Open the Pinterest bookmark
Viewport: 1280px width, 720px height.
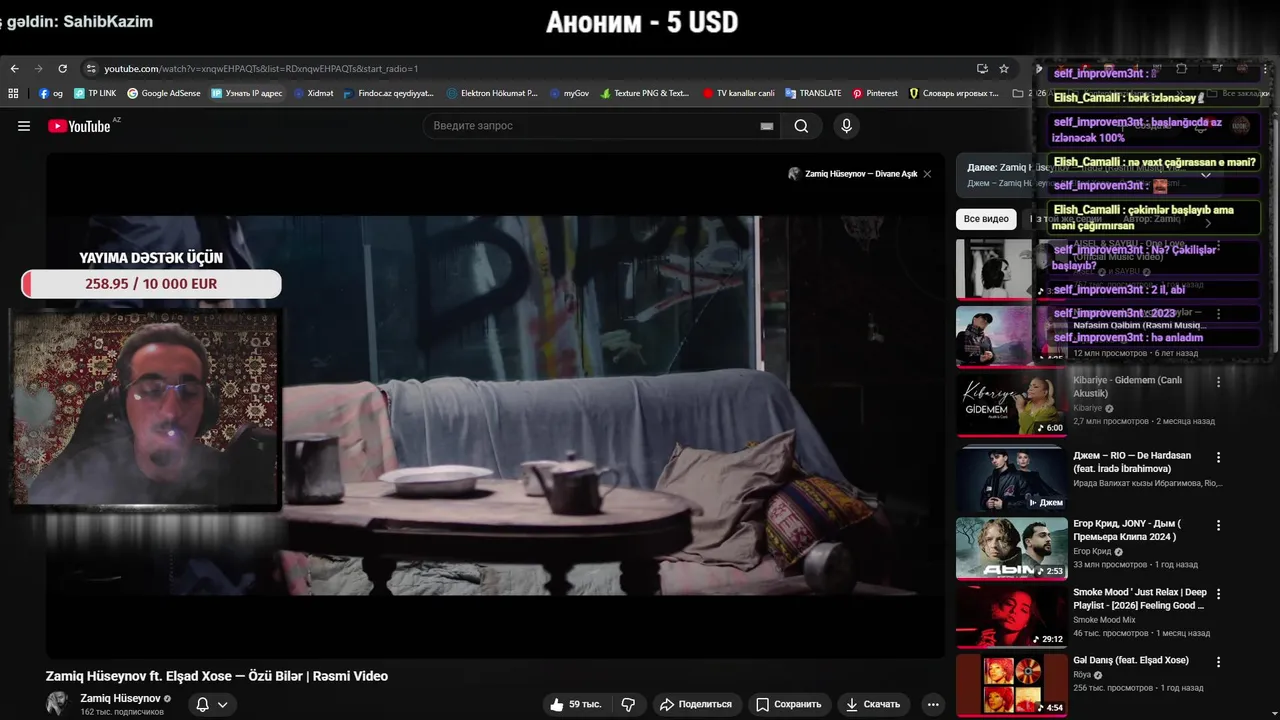click(x=875, y=93)
